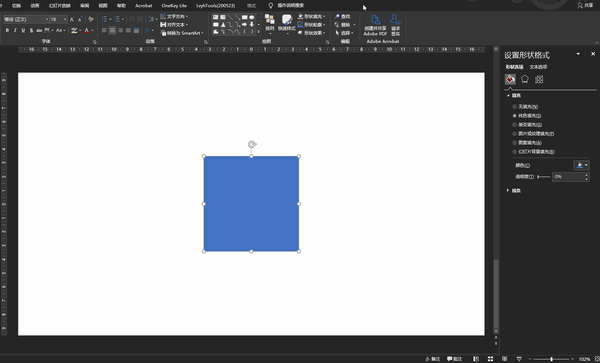Image resolution: width=600 pixels, height=363 pixels.
Task: Switch to the OneKey Lite tab
Action: (174, 6)
